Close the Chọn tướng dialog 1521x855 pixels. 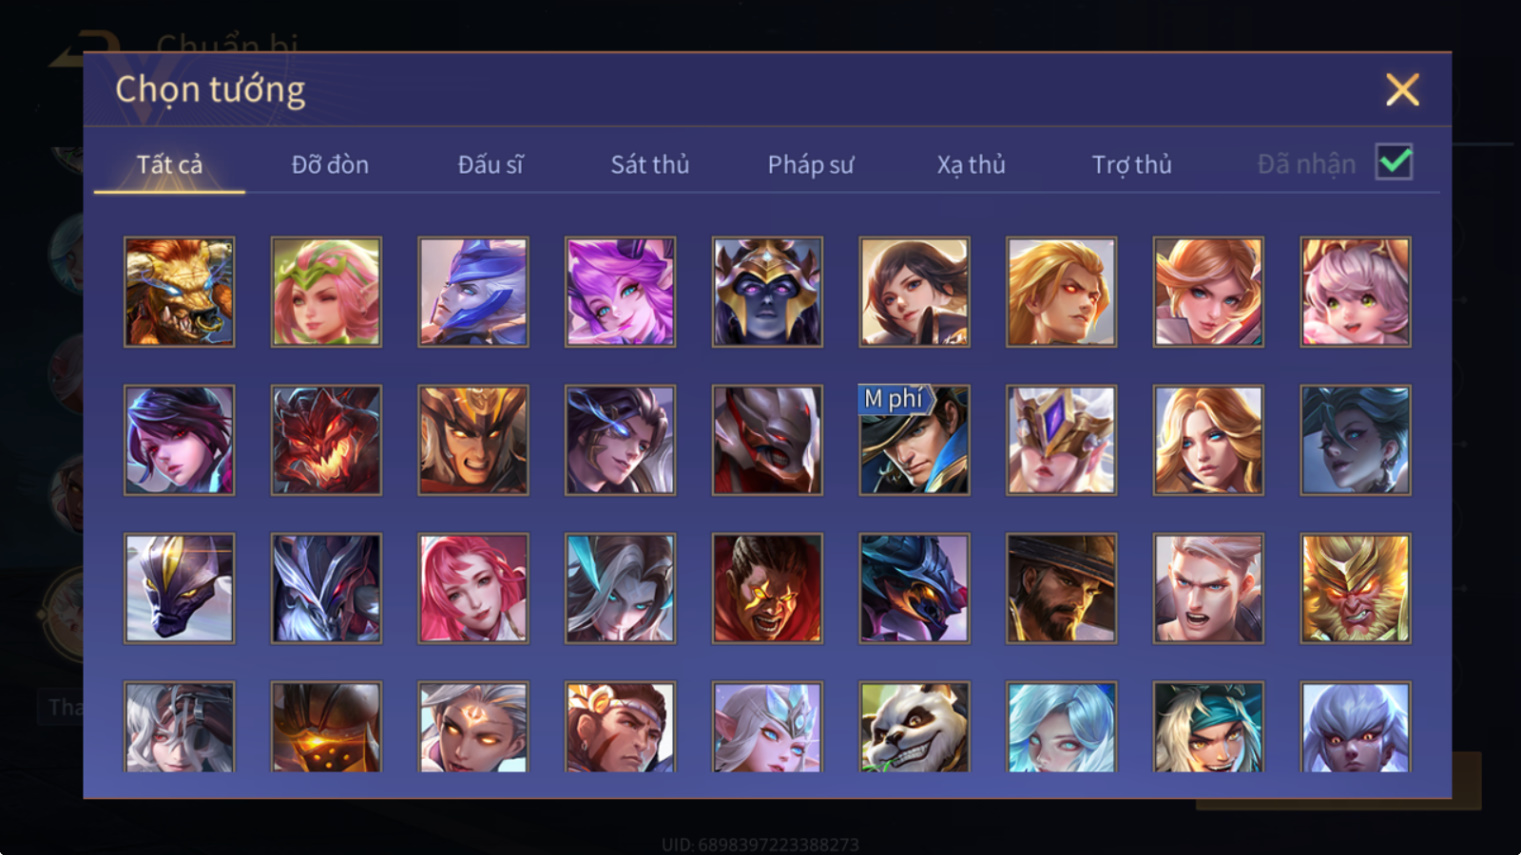point(1402,90)
